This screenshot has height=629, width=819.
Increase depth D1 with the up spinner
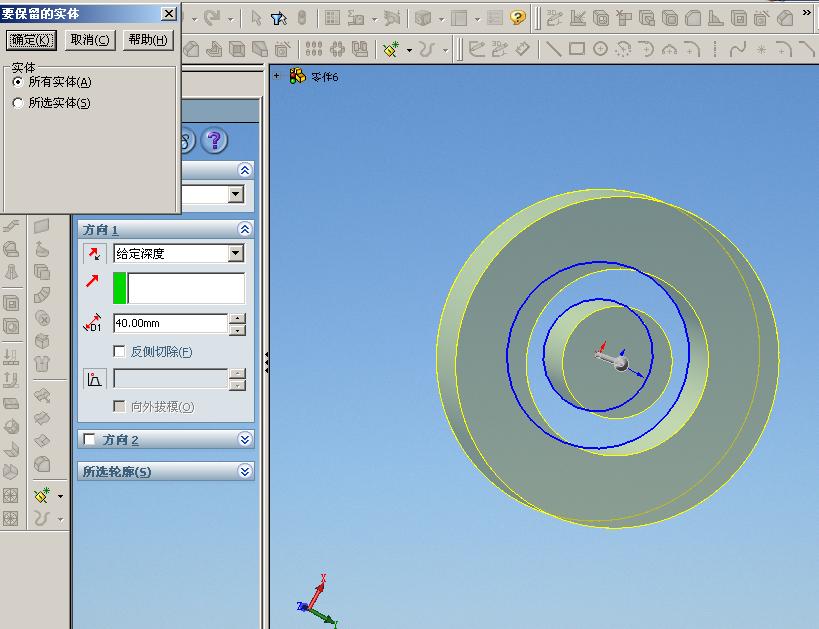coord(238,318)
